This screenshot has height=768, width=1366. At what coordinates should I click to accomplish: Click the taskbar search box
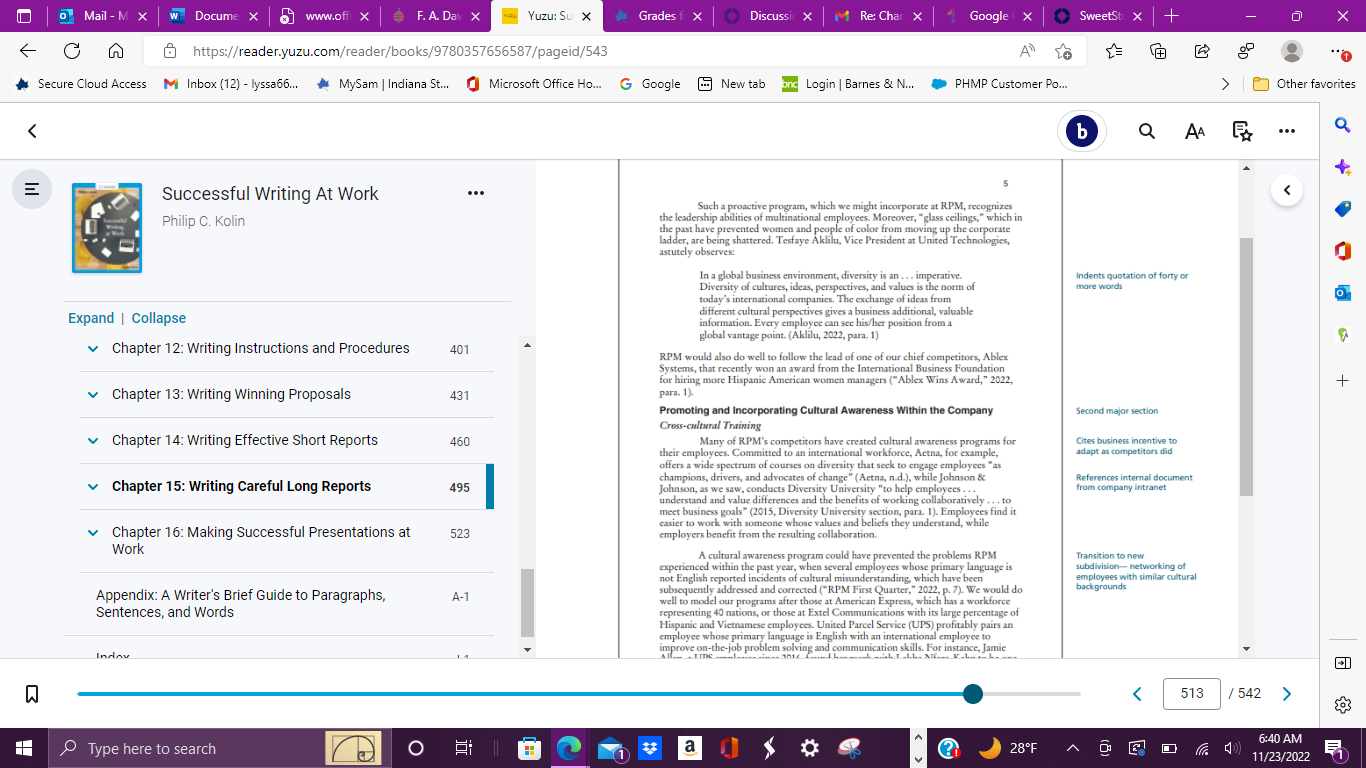(x=220, y=748)
